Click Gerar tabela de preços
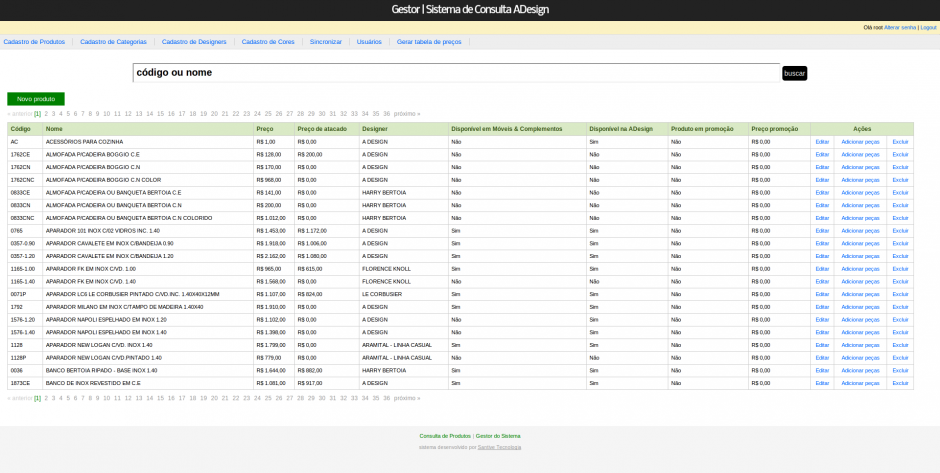The height and width of the screenshot is (473, 940). [429, 42]
